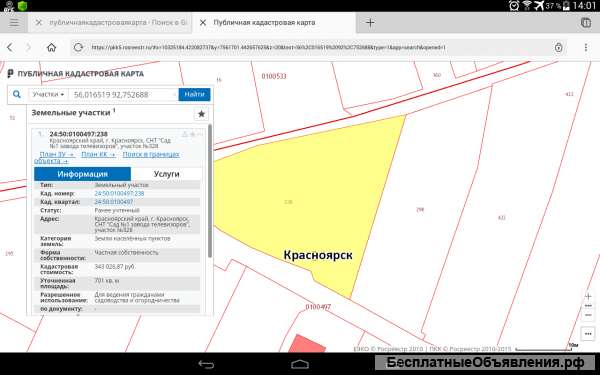600x375 pixels.
Task: Open Поиск в границах объекта link
Action: click(151, 154)
